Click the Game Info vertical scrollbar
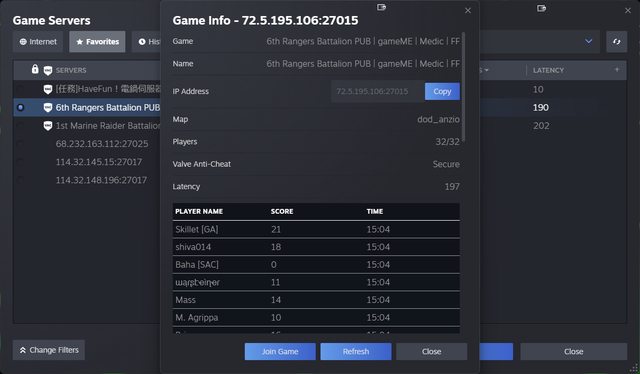 click(x=463, y=87)
